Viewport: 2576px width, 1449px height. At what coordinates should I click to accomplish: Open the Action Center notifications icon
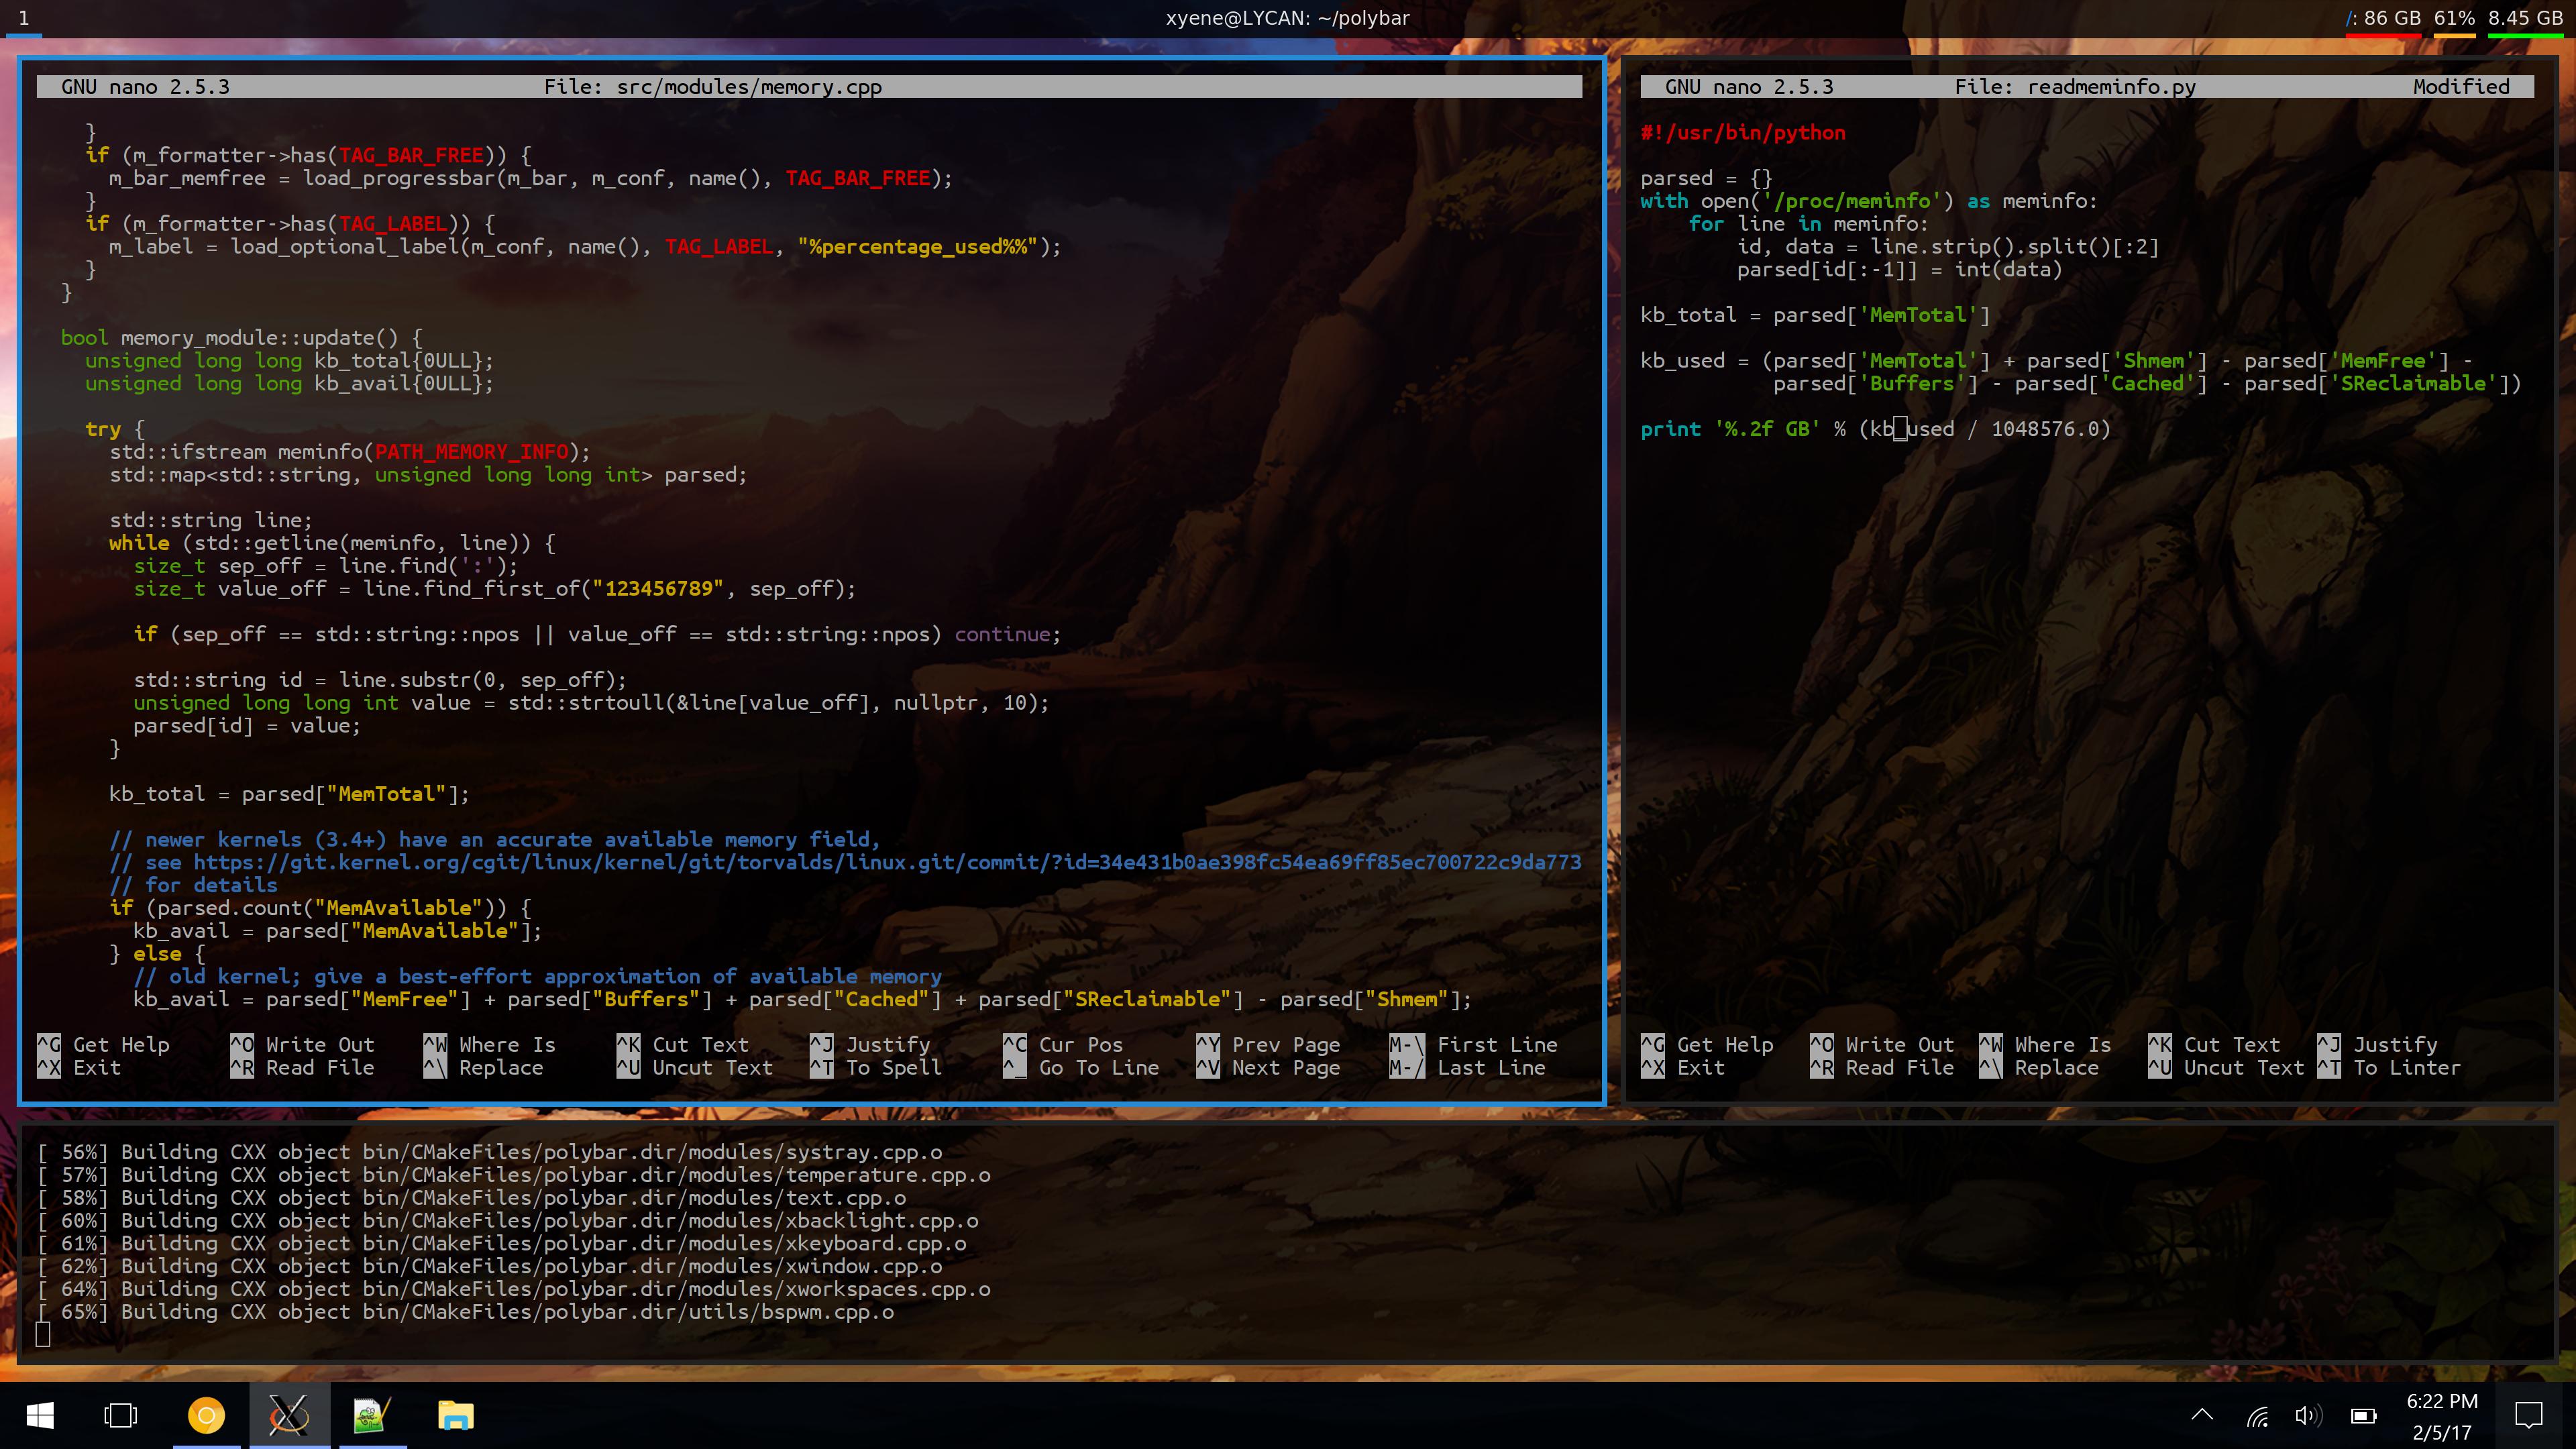2528,1416
